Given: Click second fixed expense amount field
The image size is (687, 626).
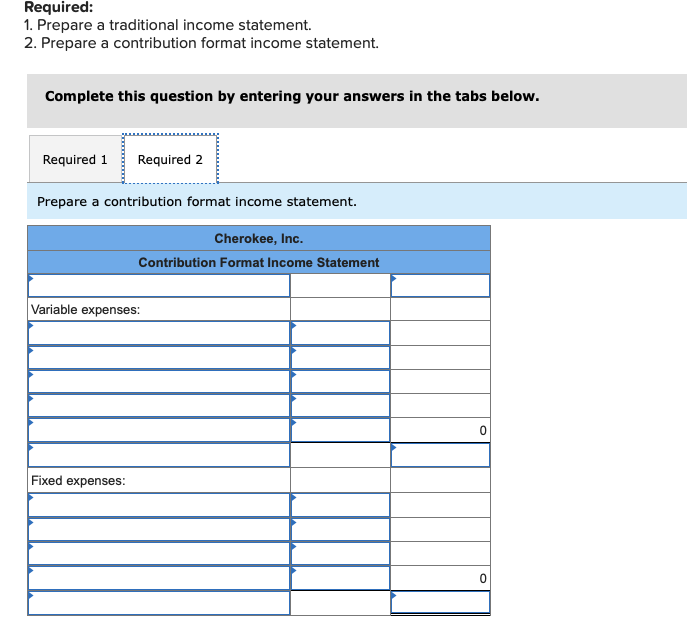Looking at the screenshot, I should point(340,530).
